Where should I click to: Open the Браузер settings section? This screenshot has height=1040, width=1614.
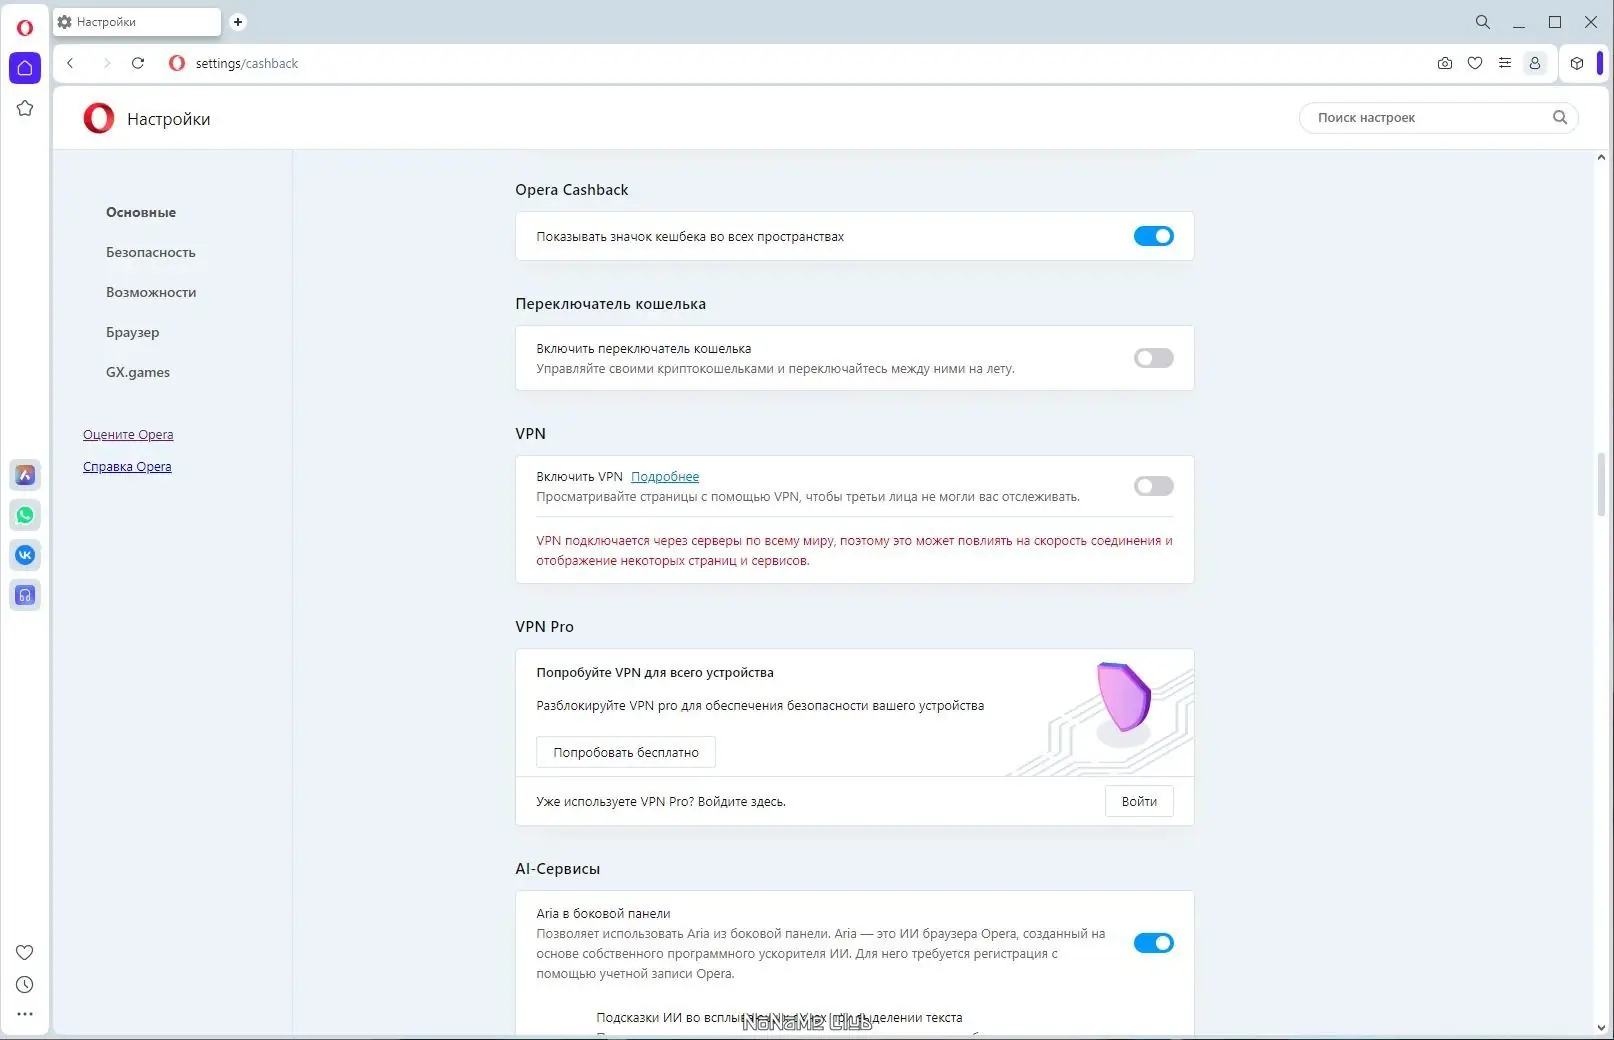pos(133,332)
